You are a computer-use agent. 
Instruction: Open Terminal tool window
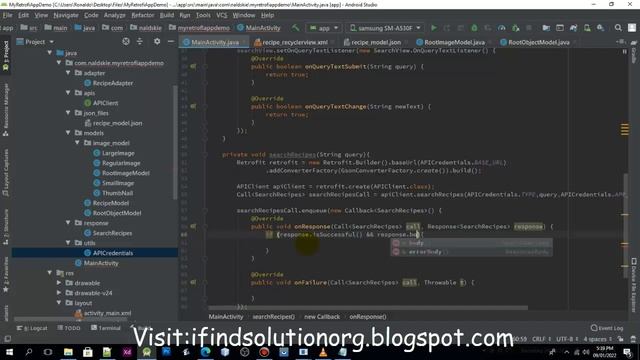(x=106, y=328)
